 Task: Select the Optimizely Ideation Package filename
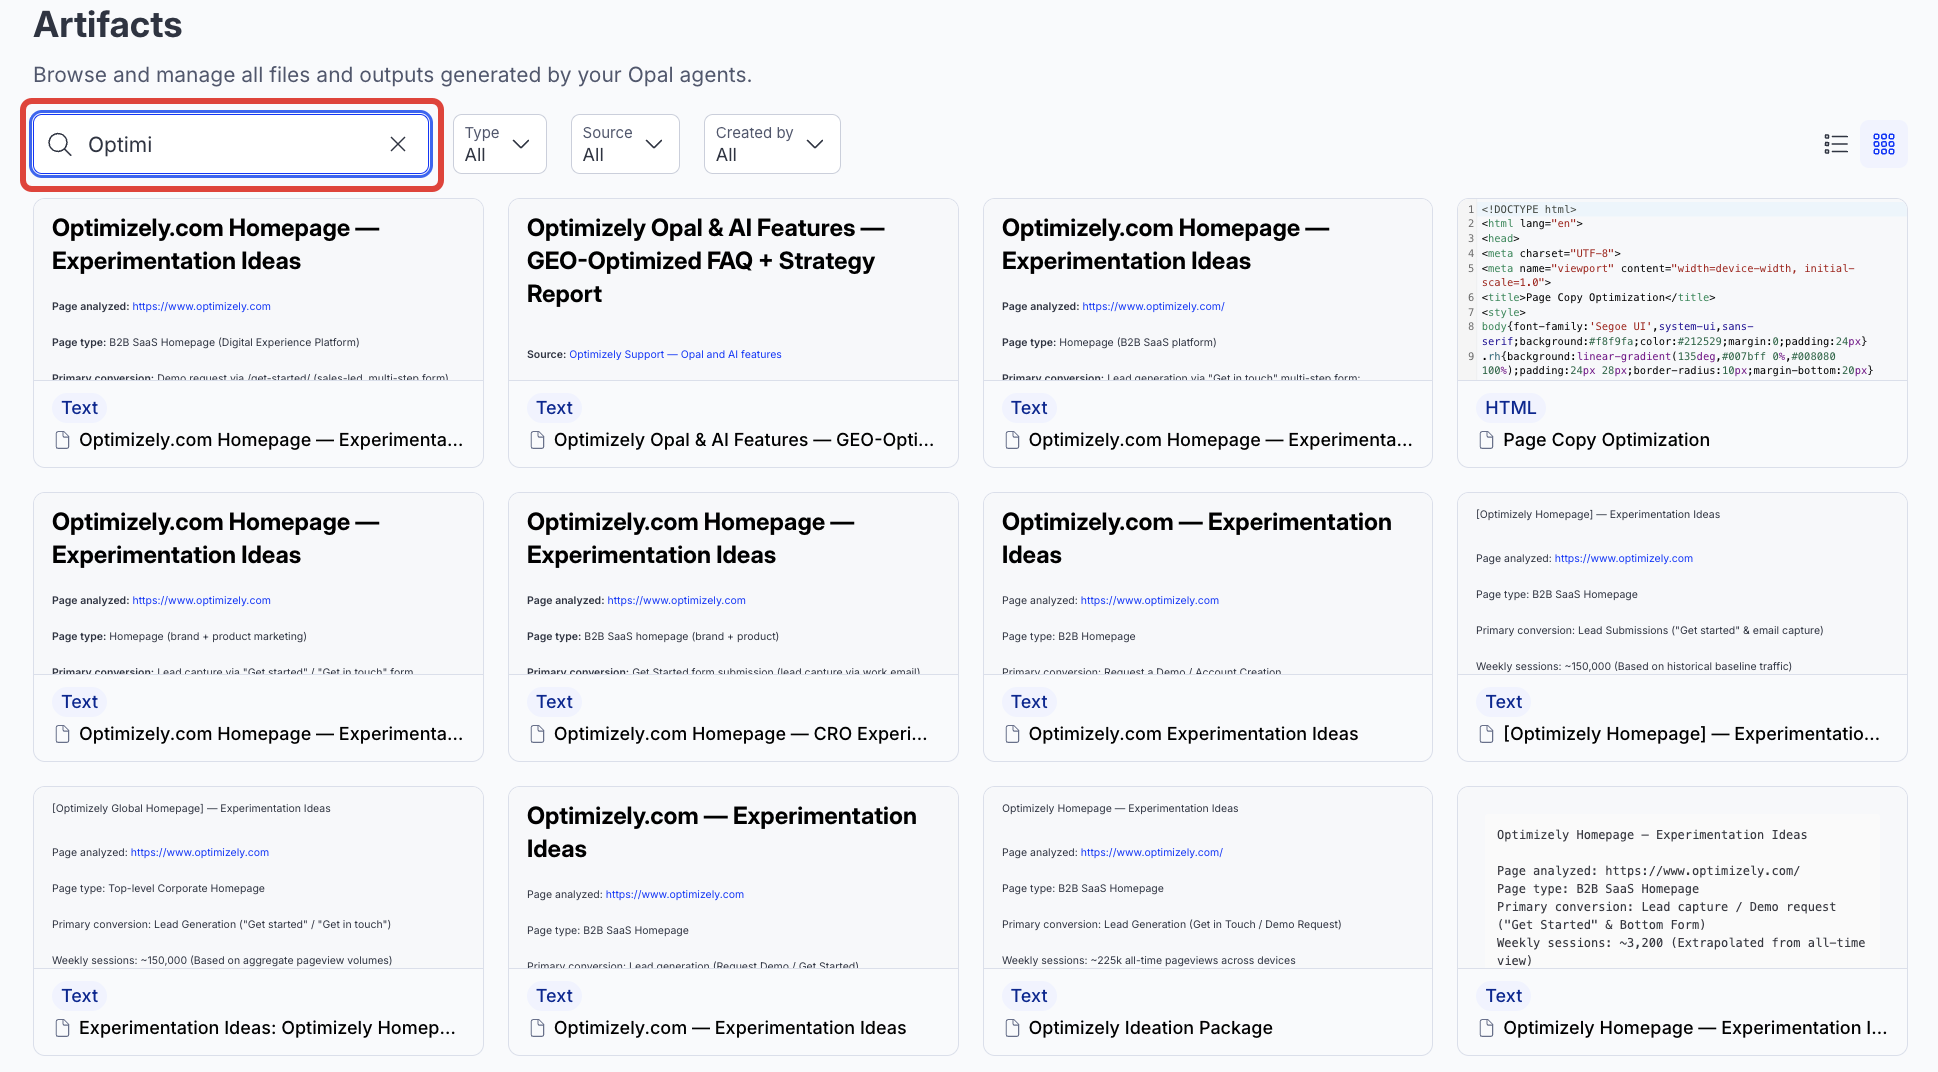coord(1150,1028)
